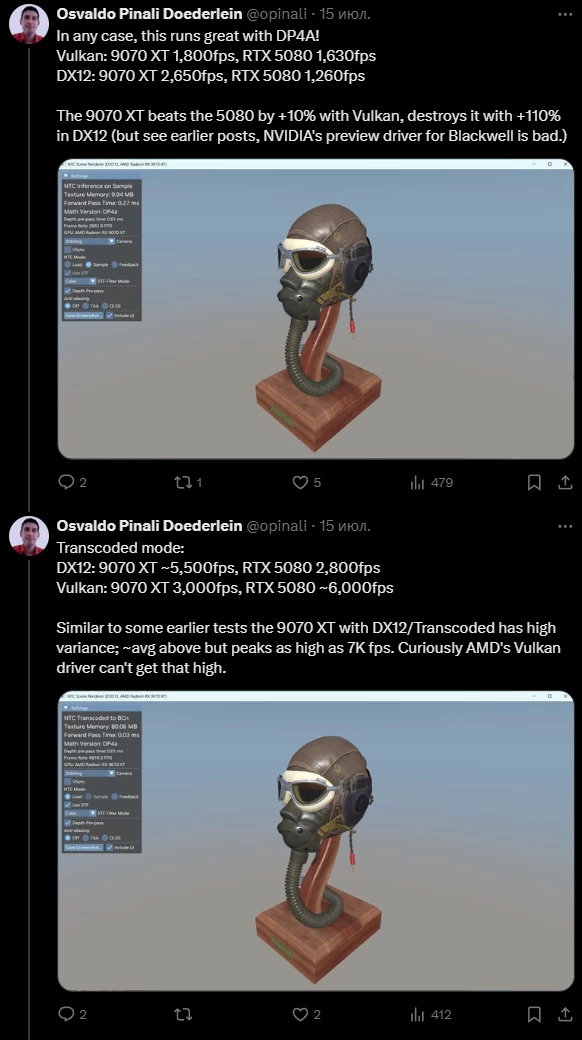582x1040 pixels.
Task: Open Osvaldo Pinali Doederlein name on second tweet
Action: (149, 526)
